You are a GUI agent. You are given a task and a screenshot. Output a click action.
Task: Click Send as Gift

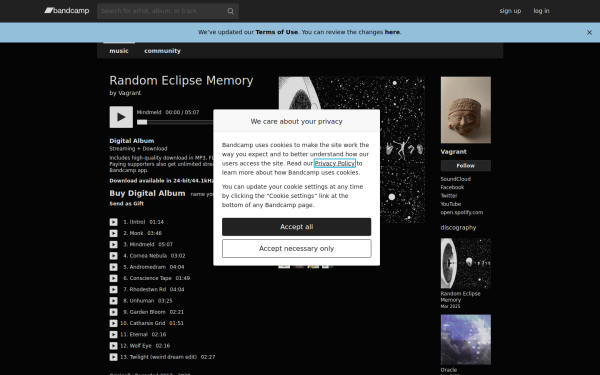[127, 204]
